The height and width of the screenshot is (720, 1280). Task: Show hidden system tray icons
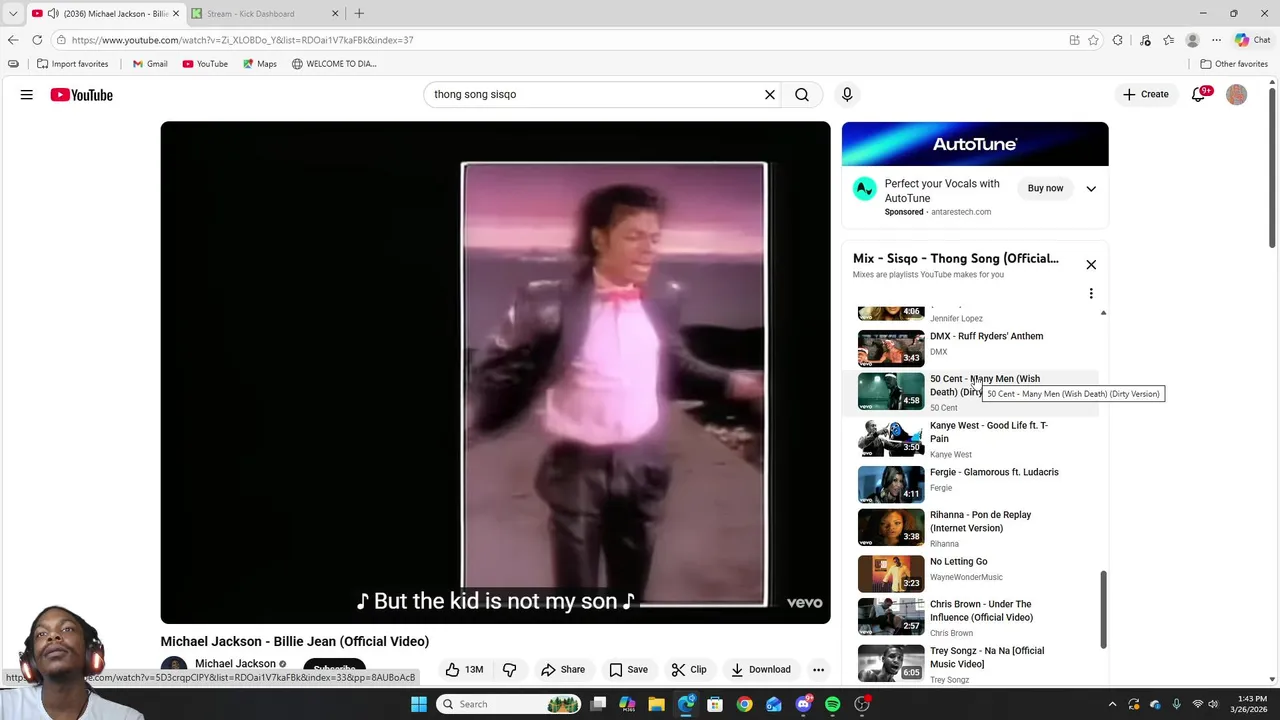click(1112, 704)
